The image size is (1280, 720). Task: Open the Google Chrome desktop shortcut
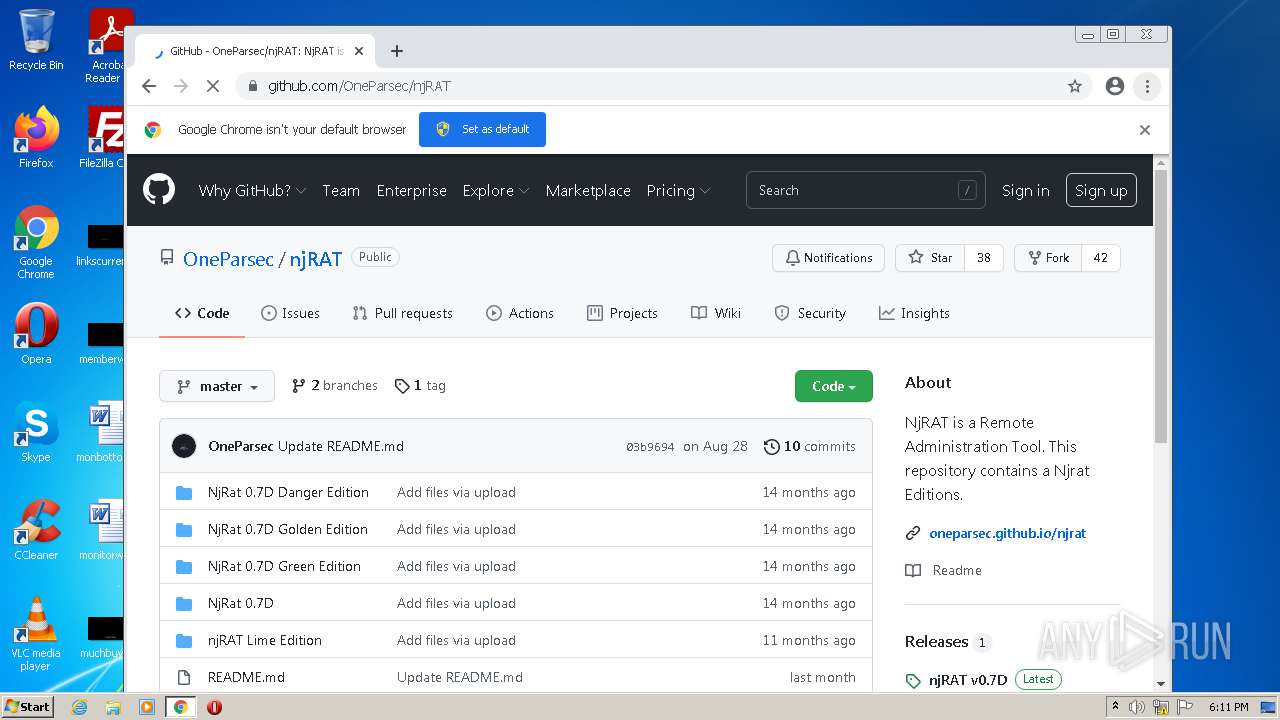tap(36, 242)
